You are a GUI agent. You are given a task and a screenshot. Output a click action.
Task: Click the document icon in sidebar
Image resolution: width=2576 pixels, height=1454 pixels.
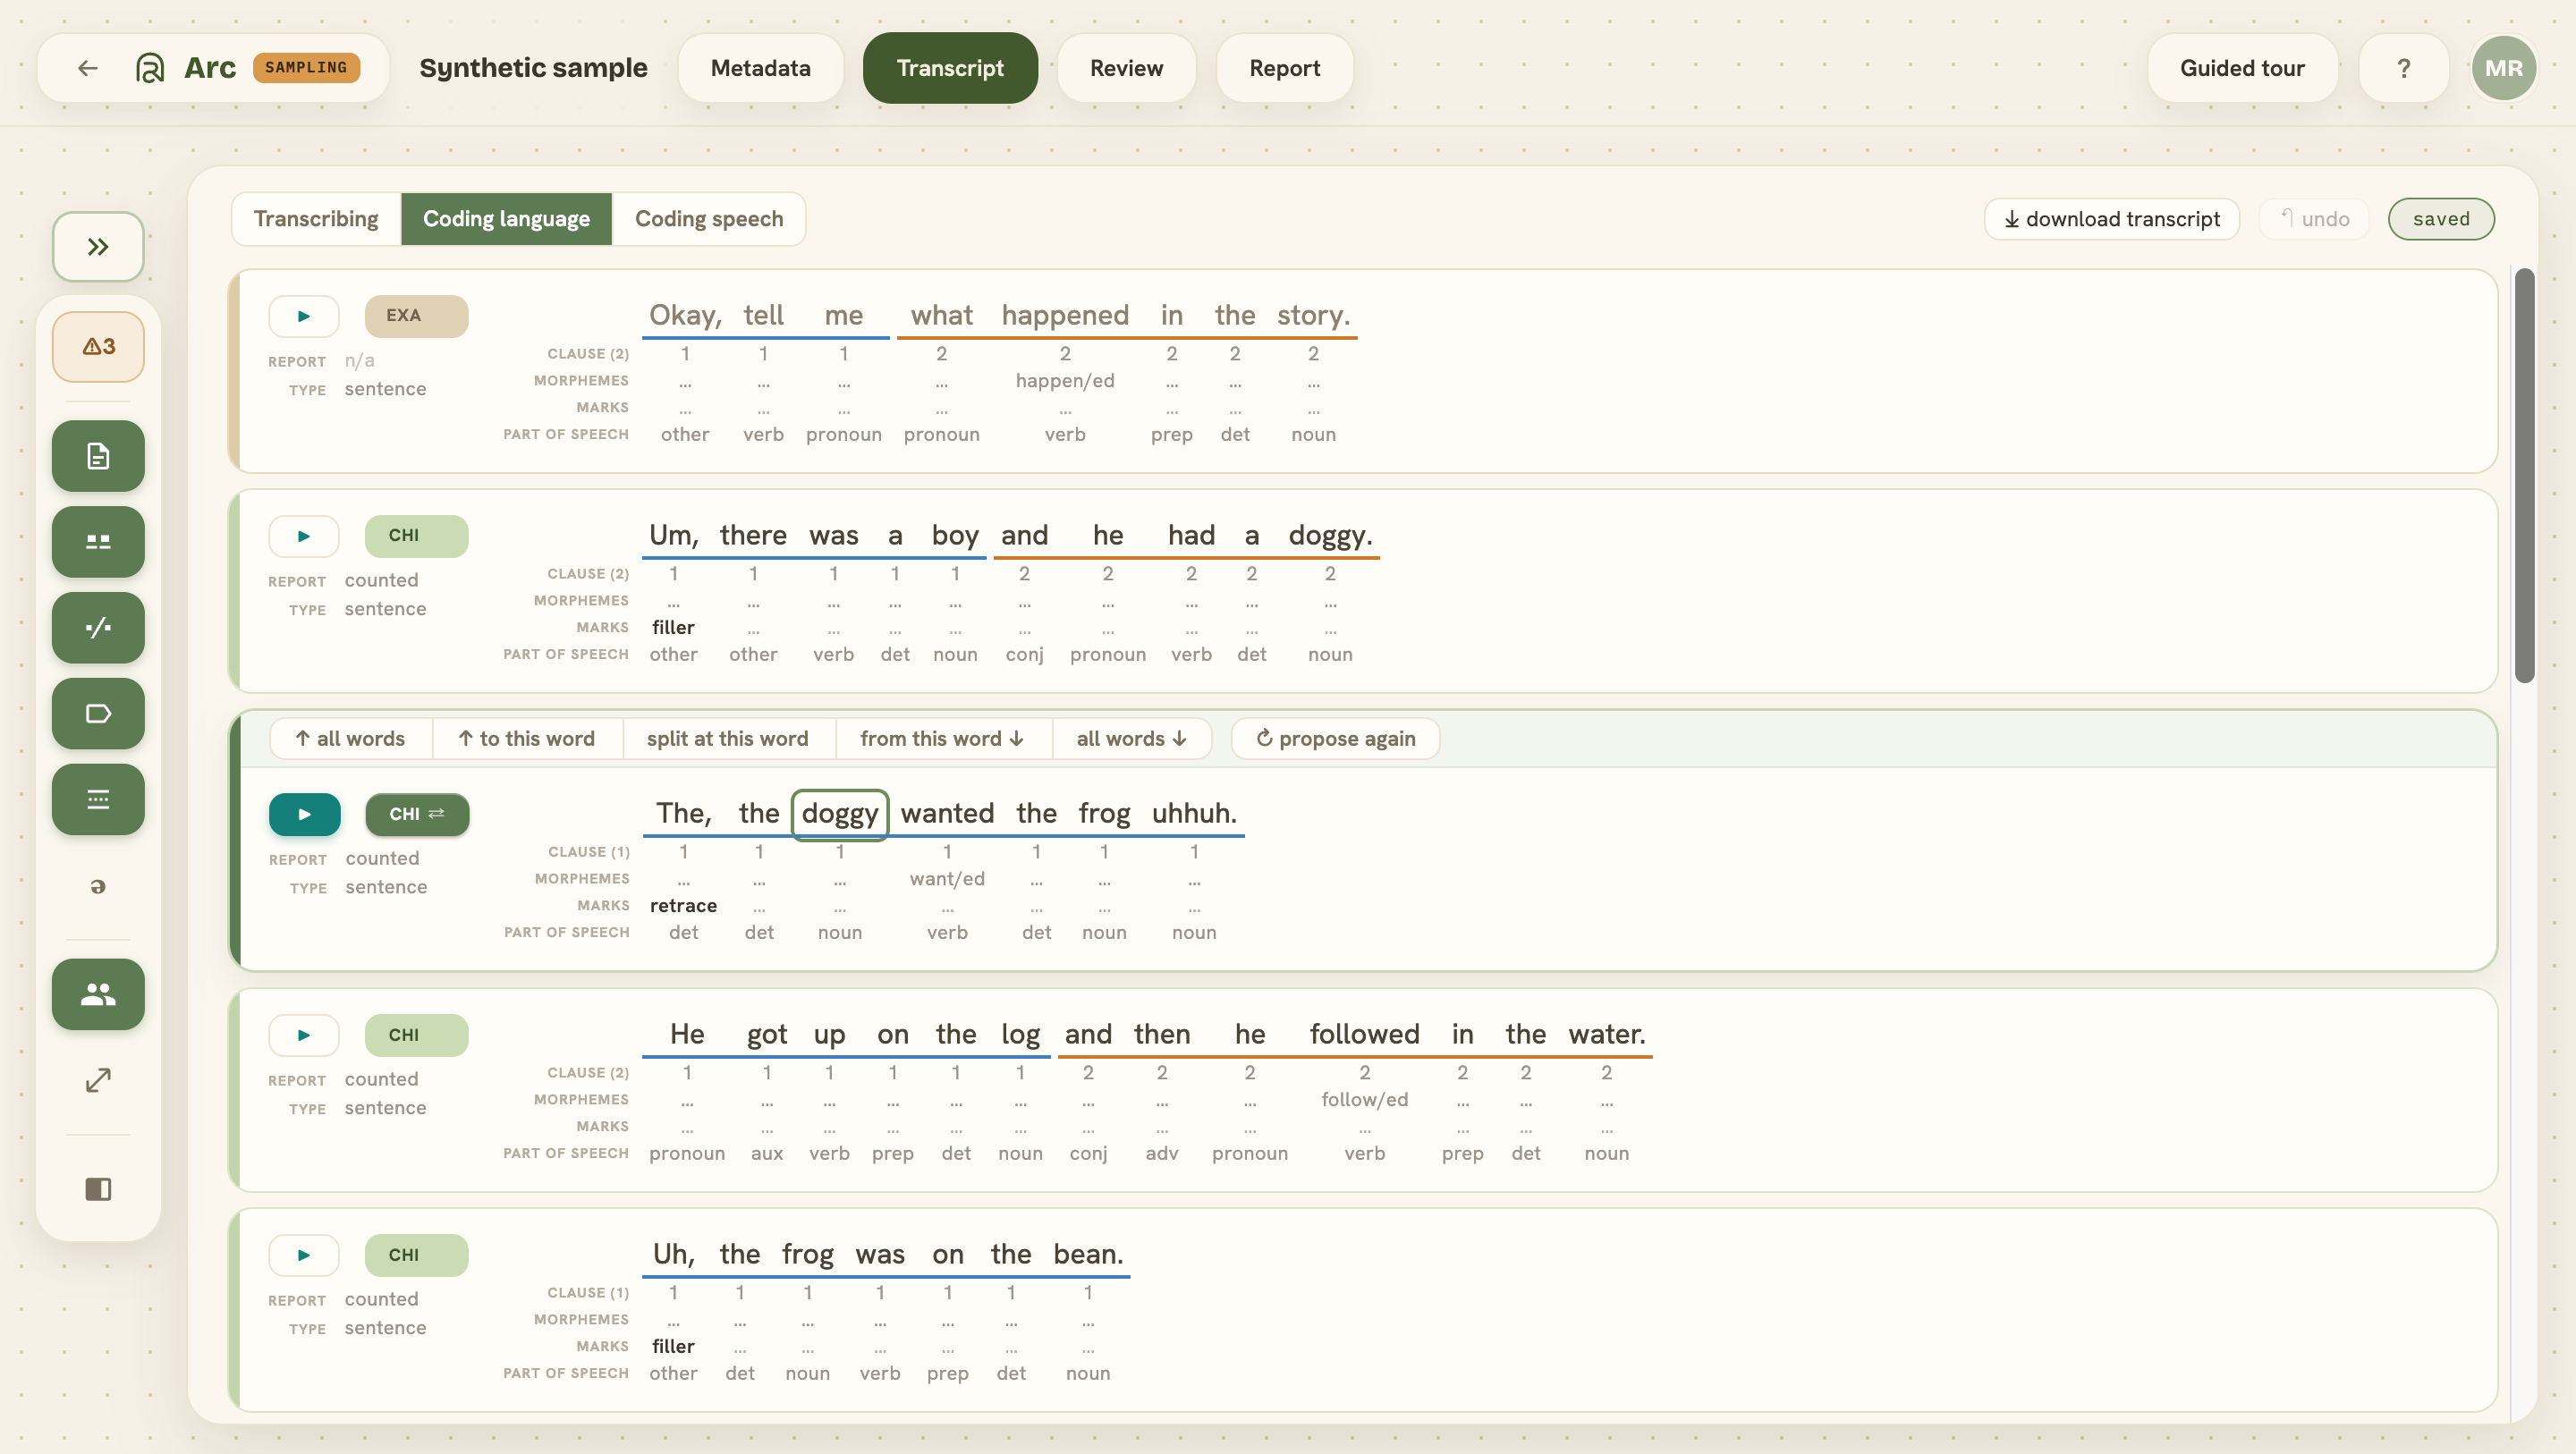point(98,456)
